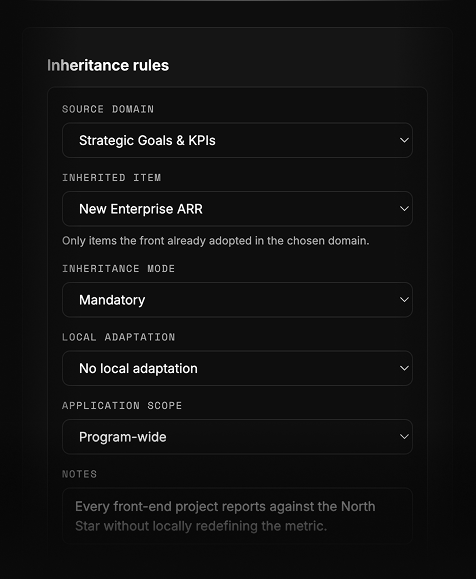Open the Local Adaptation dropdown showing No local adaptation
476x579 pixels.
pyautogui.click(x=237, y=368)
